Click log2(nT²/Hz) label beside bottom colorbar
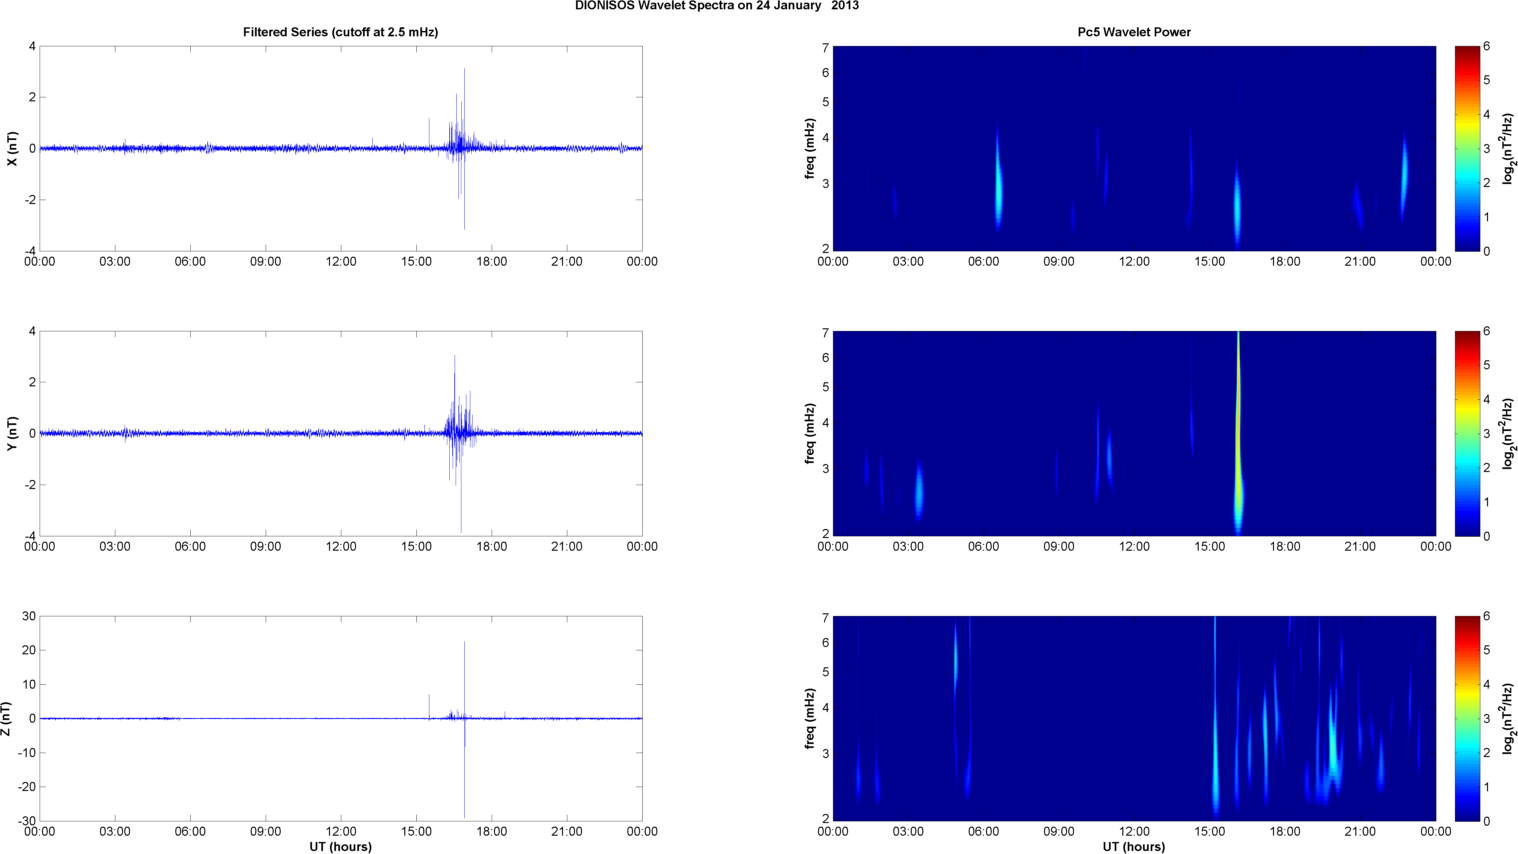 pos(1508,719)
